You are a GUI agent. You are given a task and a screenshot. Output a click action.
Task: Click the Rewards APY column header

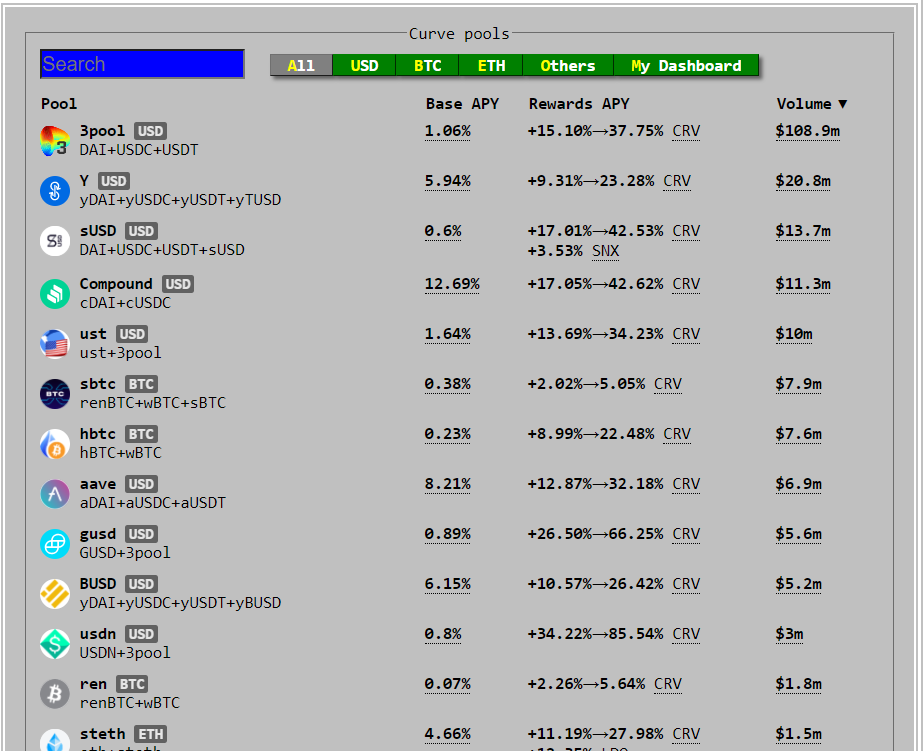(579, 104)
